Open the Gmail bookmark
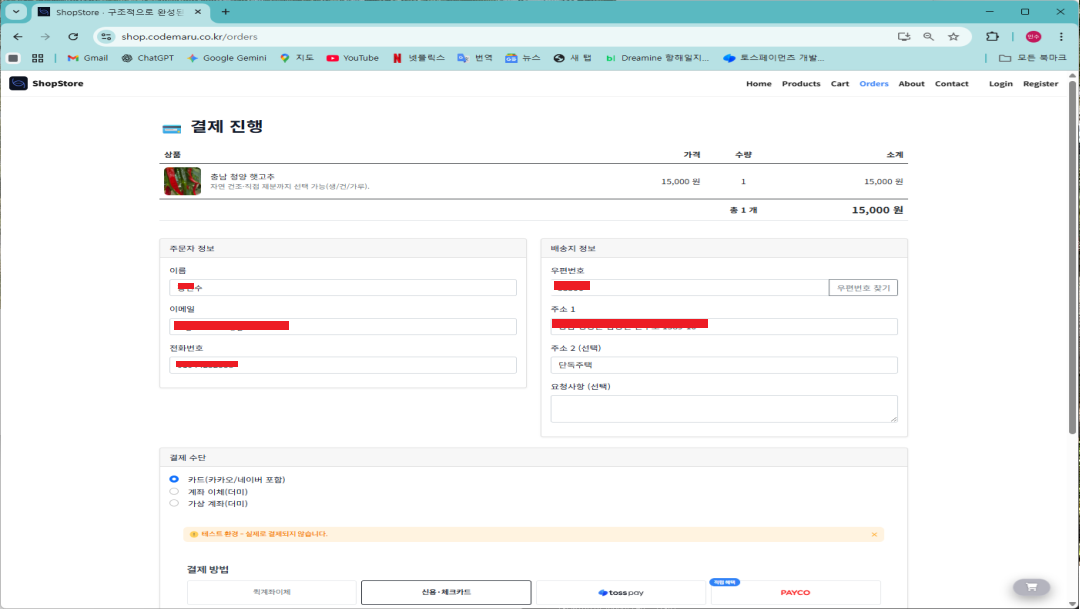The width and height of the screenshot is (1080, 609). (x=87, y=58)
